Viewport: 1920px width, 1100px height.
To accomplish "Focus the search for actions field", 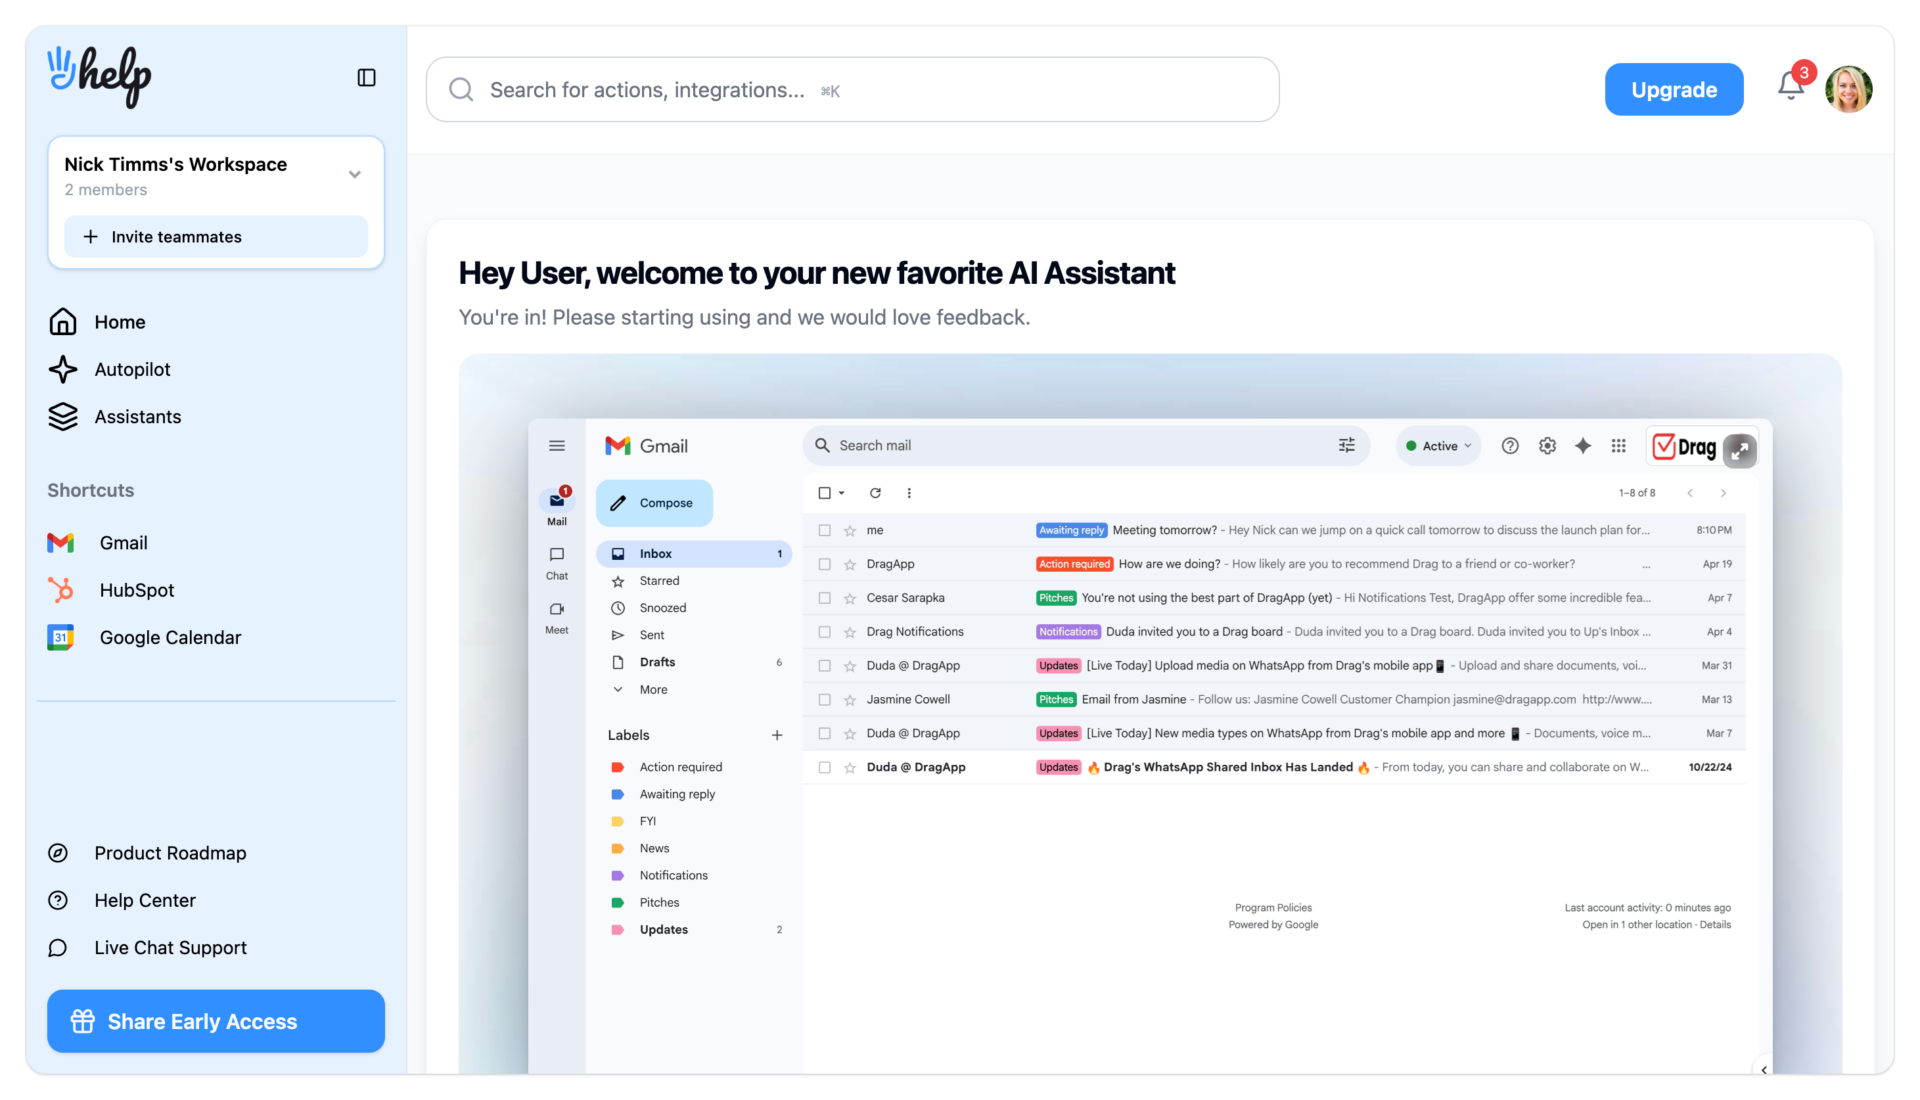I will click(x=853, y=90).
